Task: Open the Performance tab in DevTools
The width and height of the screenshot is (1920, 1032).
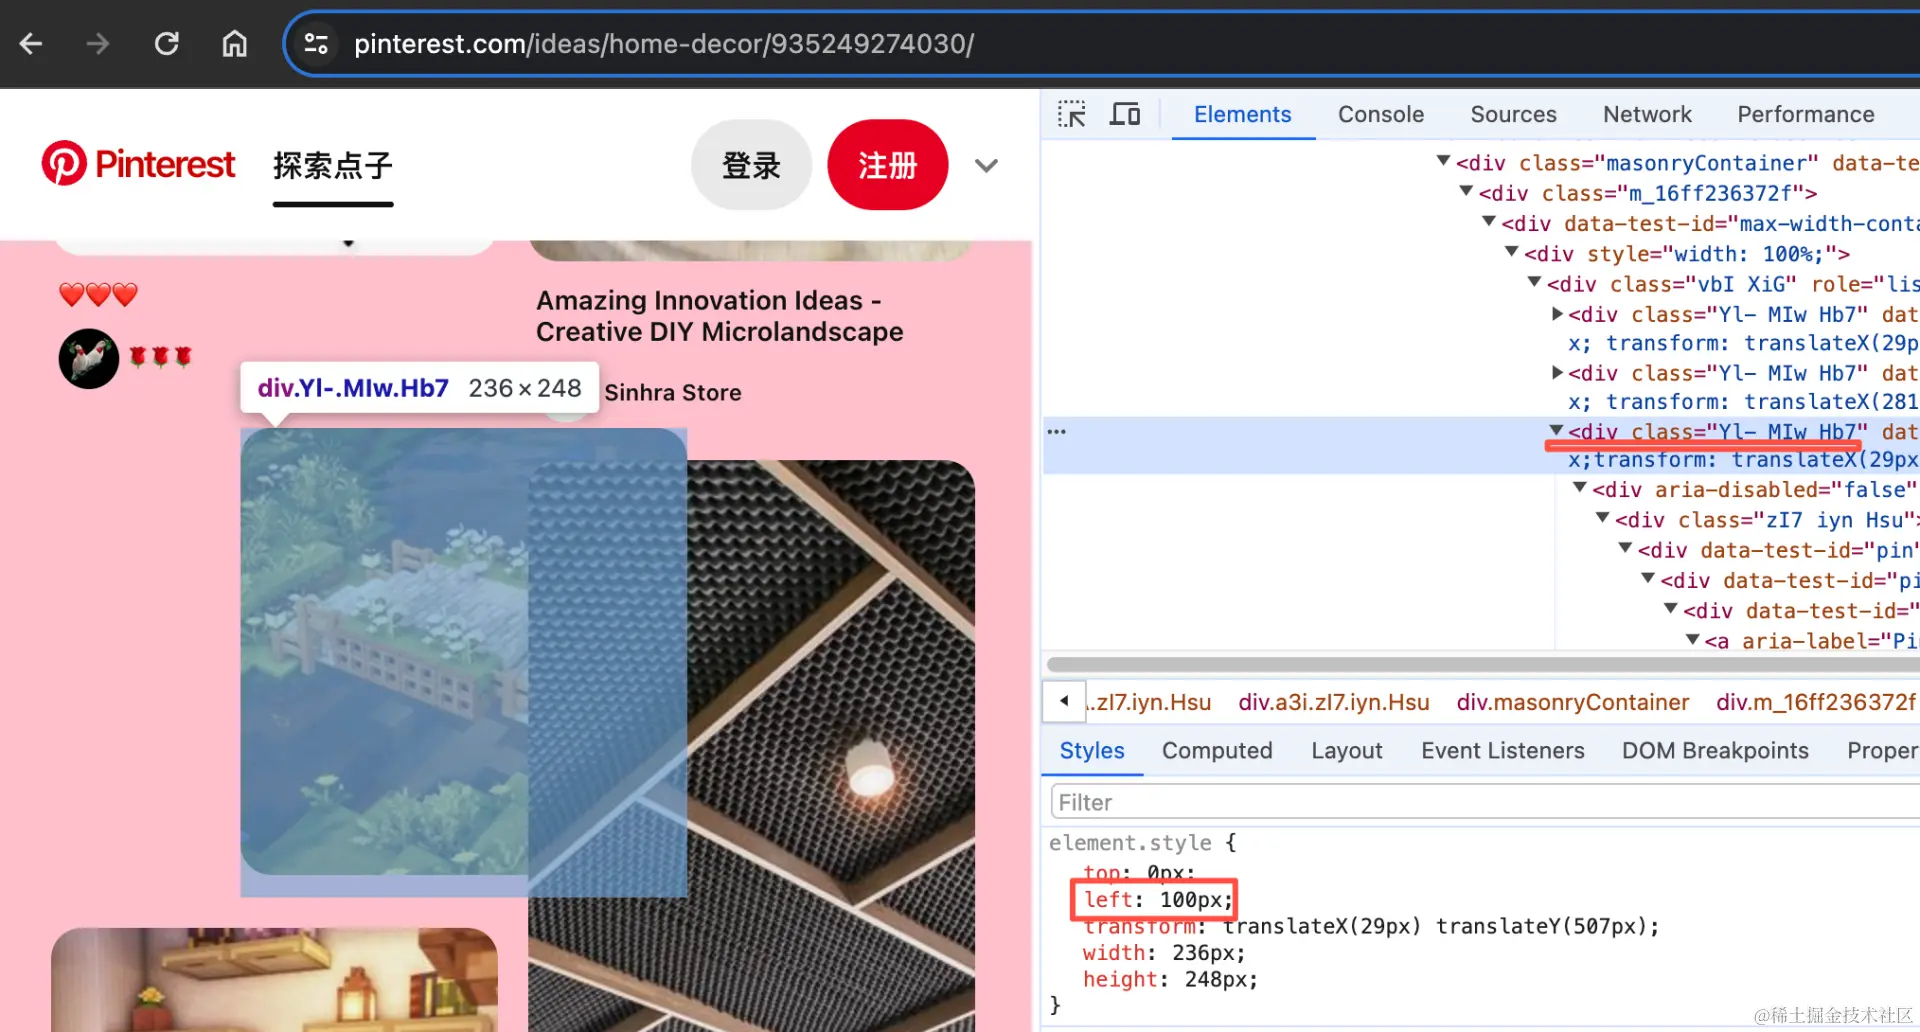Action: (x=1805, y=114)
